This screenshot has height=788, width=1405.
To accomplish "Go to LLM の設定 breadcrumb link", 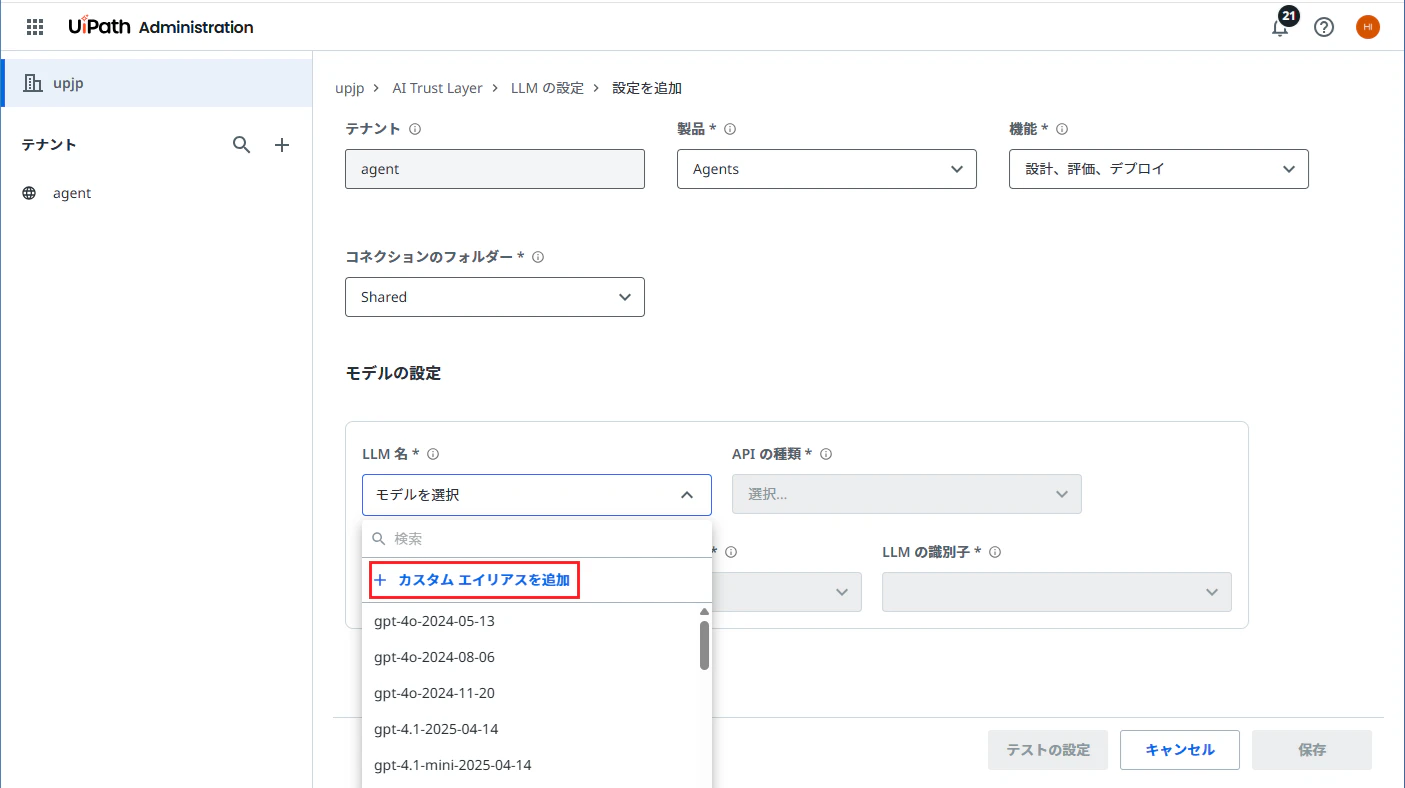I will click(547, 88).
